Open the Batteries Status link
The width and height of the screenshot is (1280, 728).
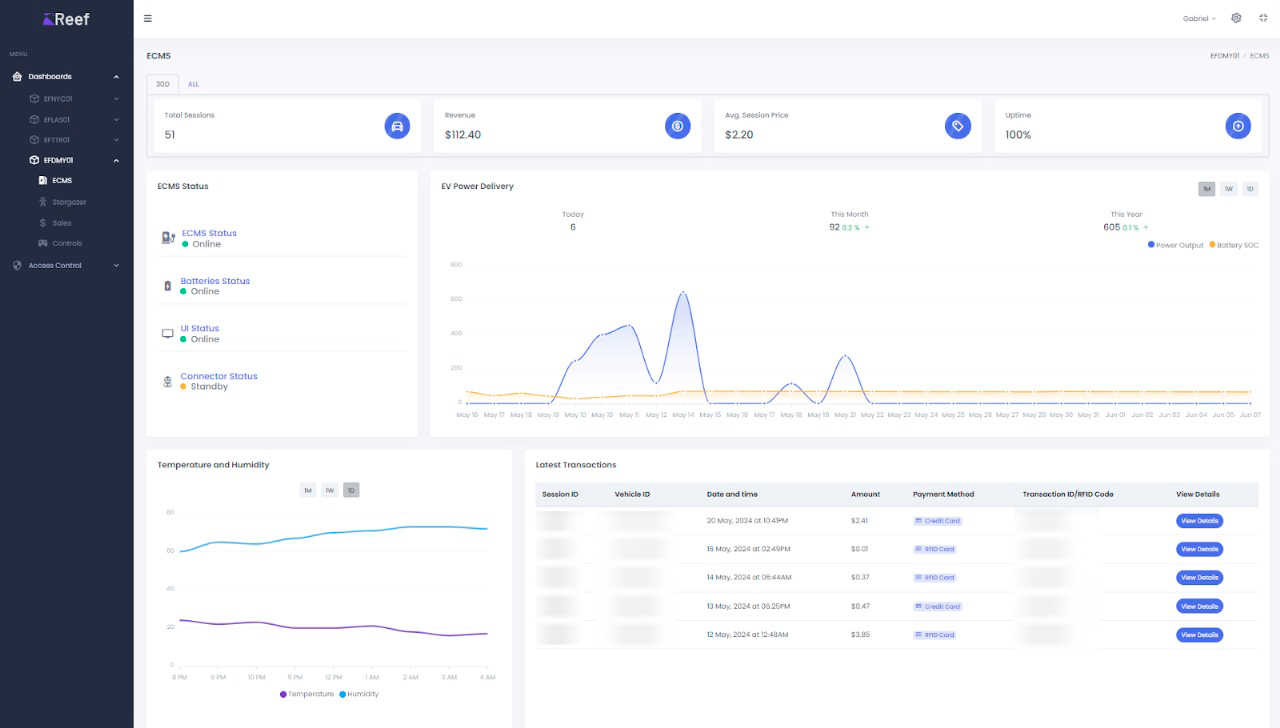pyautogui.click(x=215, y=281)
